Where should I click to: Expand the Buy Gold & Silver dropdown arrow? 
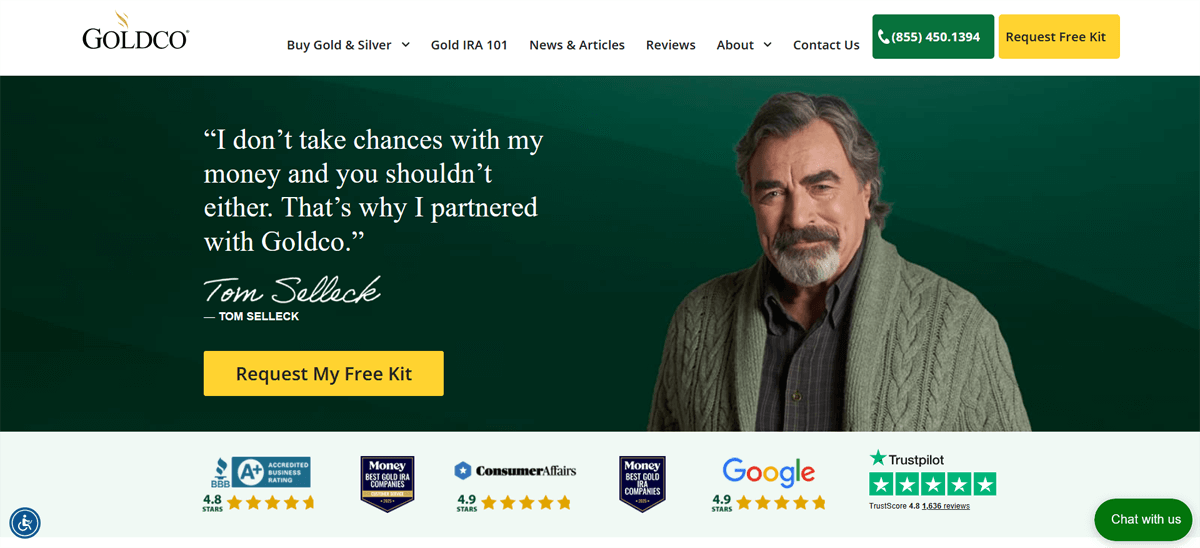click(406, 44)
